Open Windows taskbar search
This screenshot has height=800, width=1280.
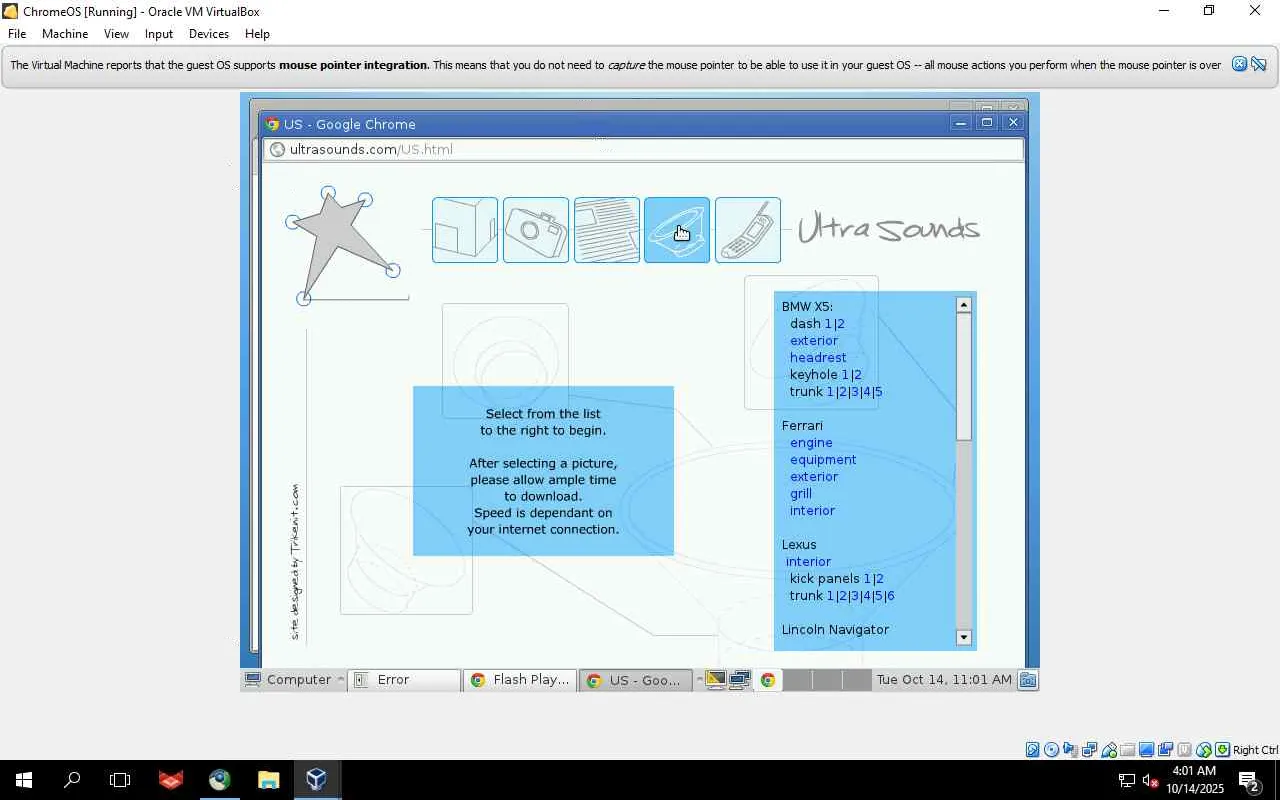(72, 780)
